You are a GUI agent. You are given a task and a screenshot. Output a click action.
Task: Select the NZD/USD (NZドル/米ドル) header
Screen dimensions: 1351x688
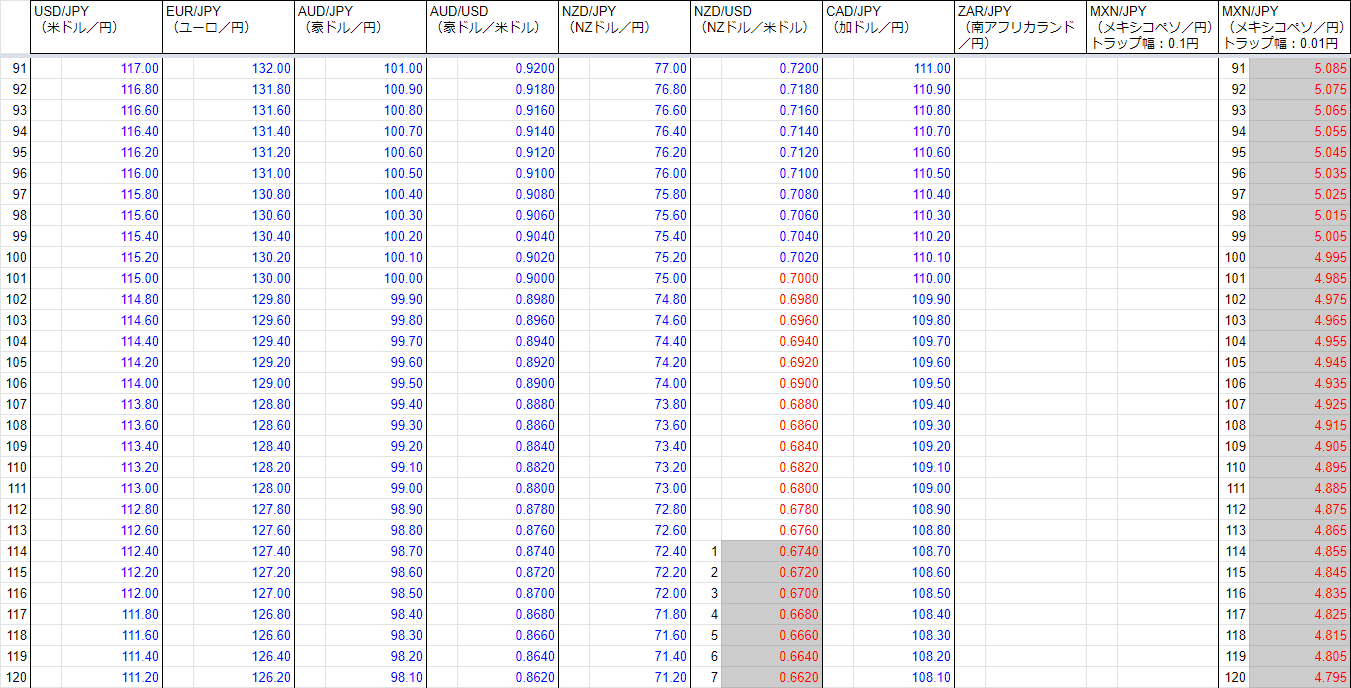pos(756,27)
